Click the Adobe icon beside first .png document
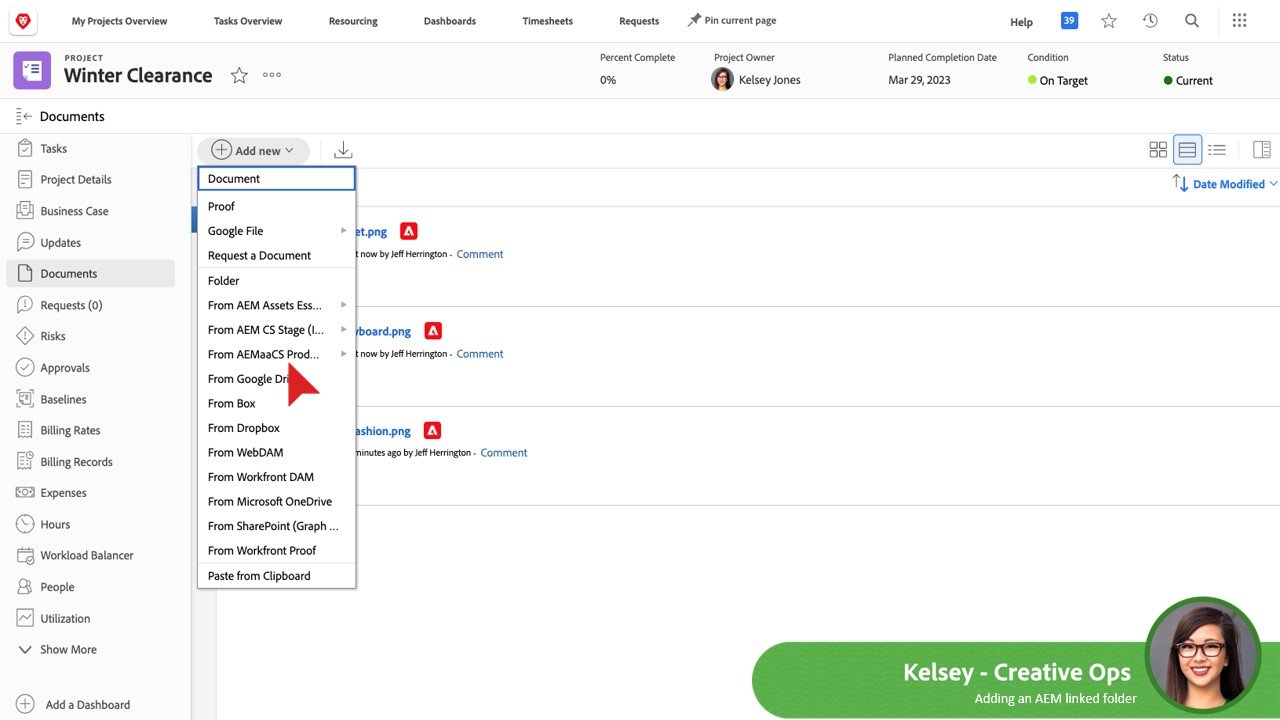The width and height of the screenshot is (1280, 720). pyautogui.click(x=409, y=231)
